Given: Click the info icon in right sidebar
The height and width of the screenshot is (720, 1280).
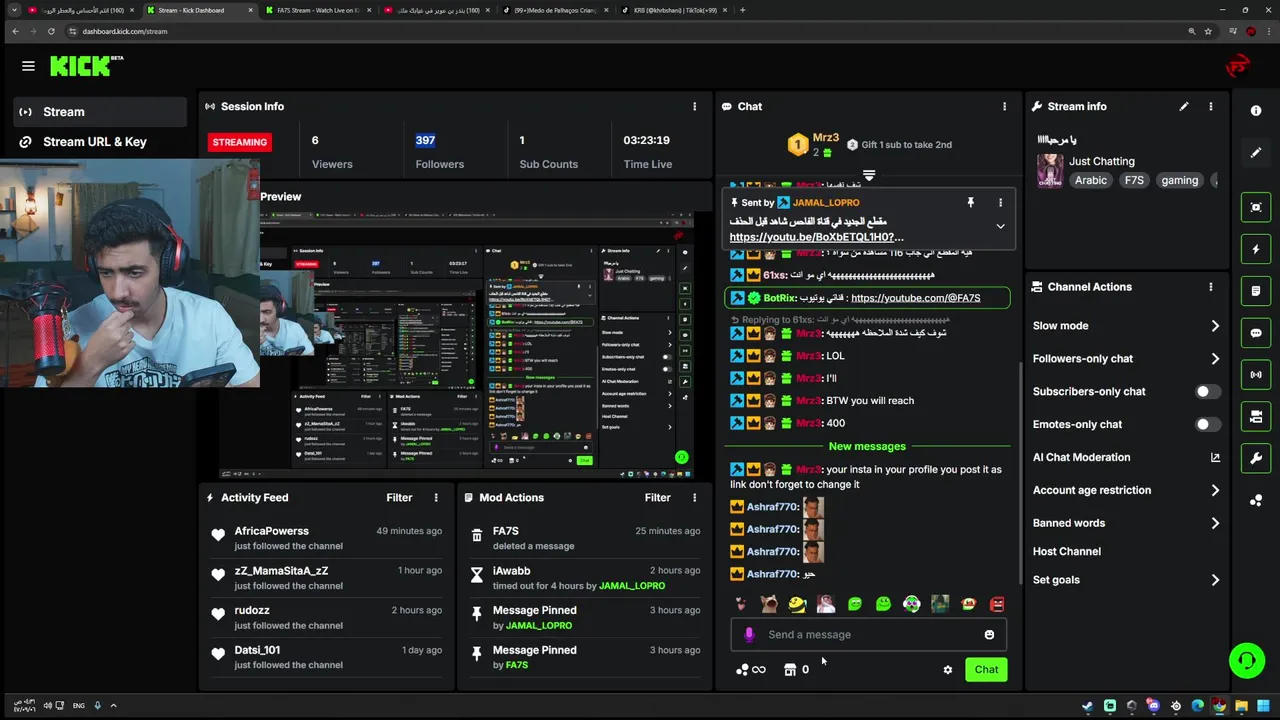Looking at the screenshot, I should pyautogui.click(x=1256, y=111).
